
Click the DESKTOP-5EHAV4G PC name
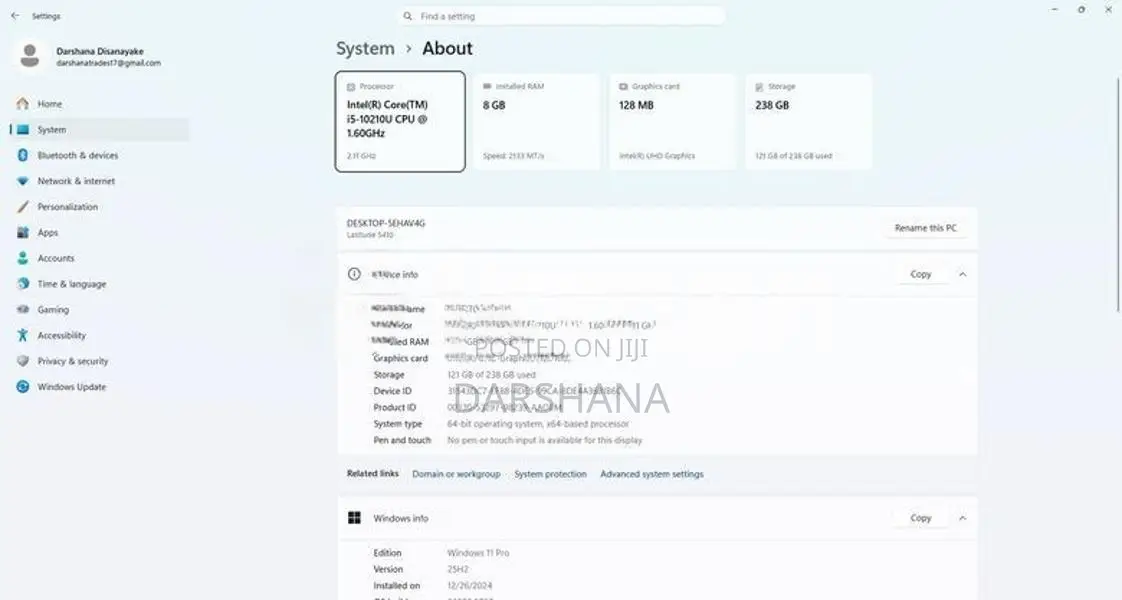pos(386,223)
